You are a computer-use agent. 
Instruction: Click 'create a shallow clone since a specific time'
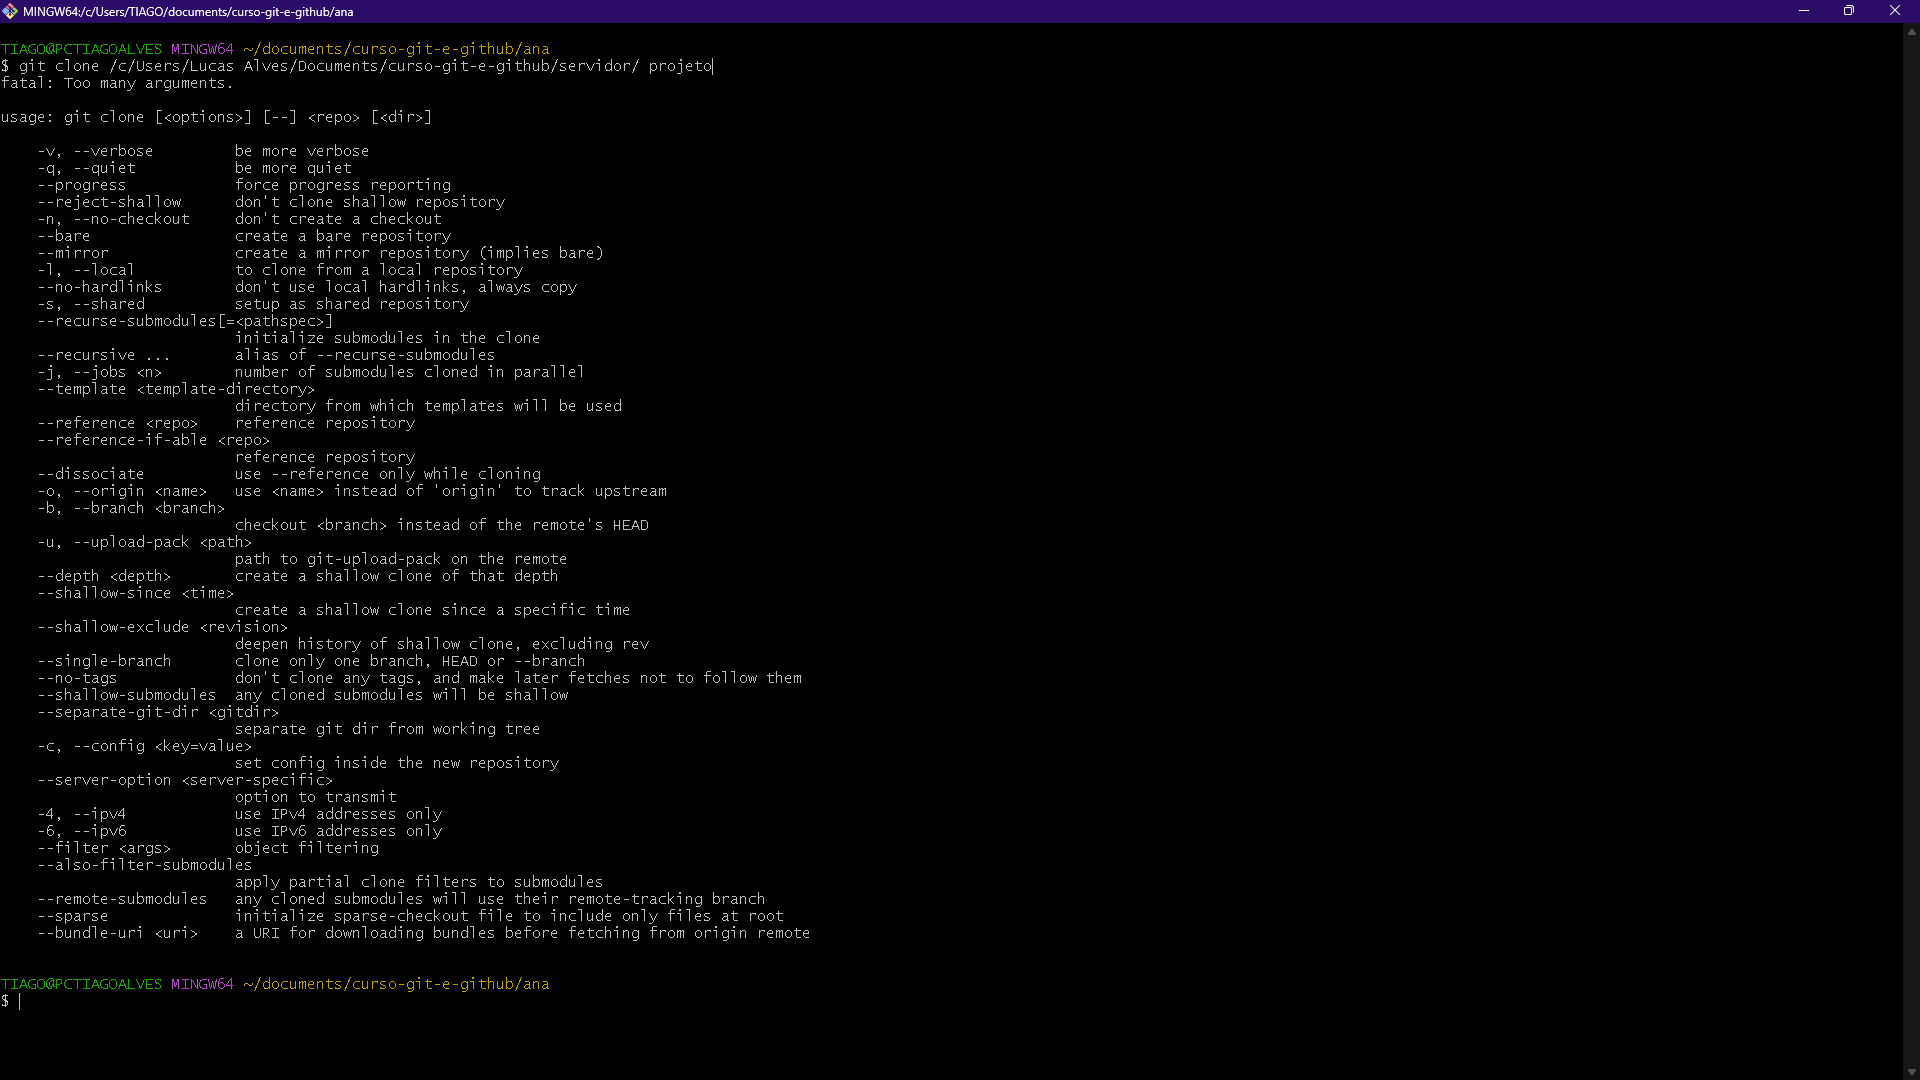tap(433, 610)
